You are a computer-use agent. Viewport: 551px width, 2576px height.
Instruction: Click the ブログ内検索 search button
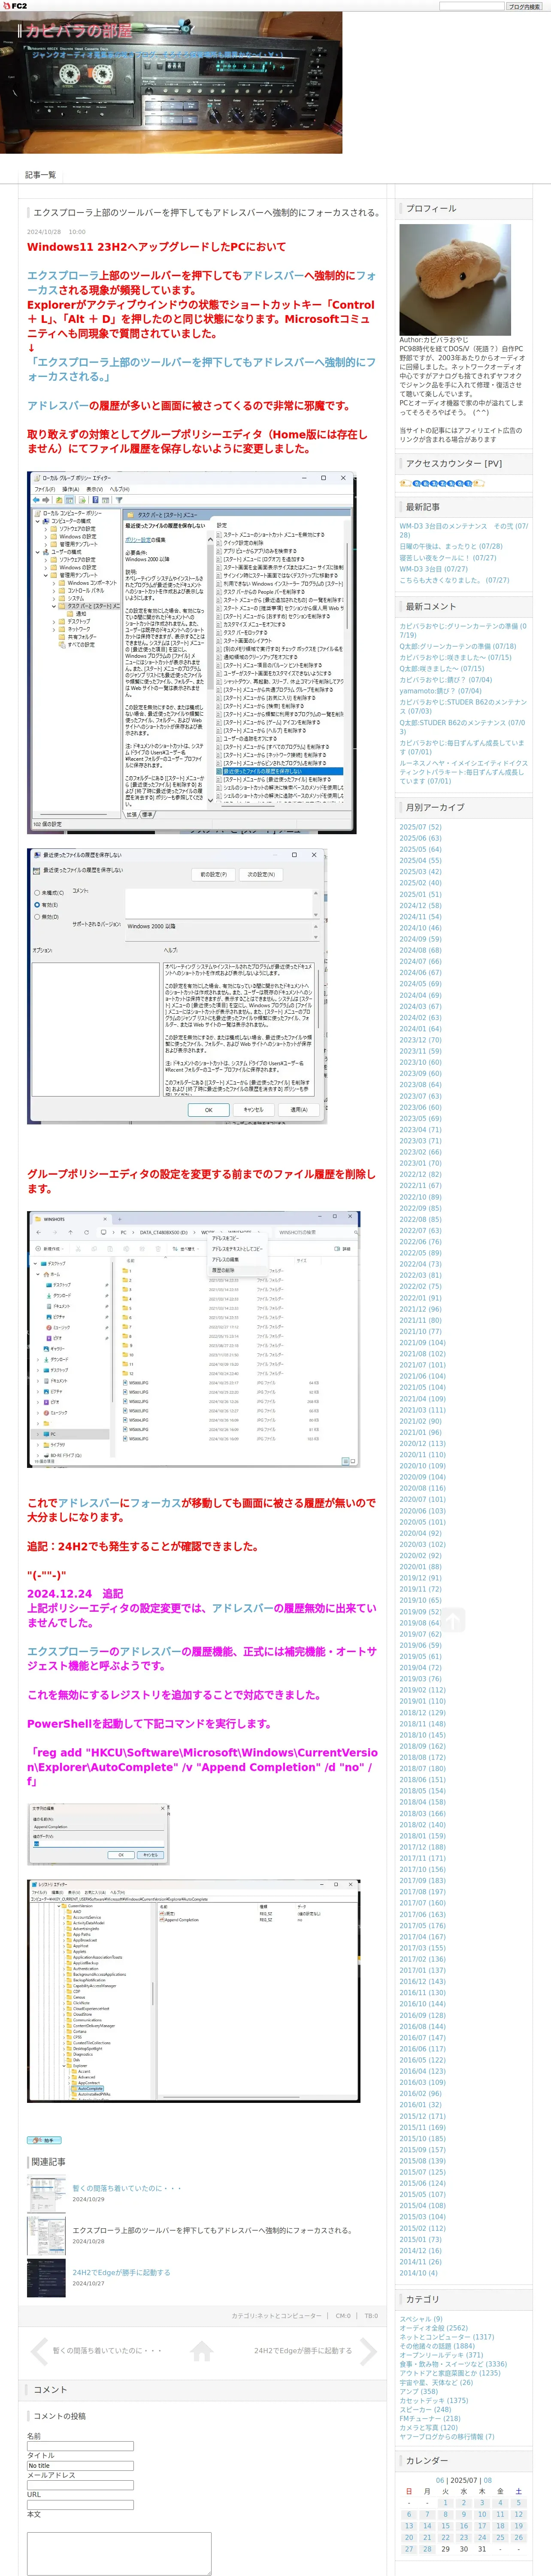tap(523, 6)
